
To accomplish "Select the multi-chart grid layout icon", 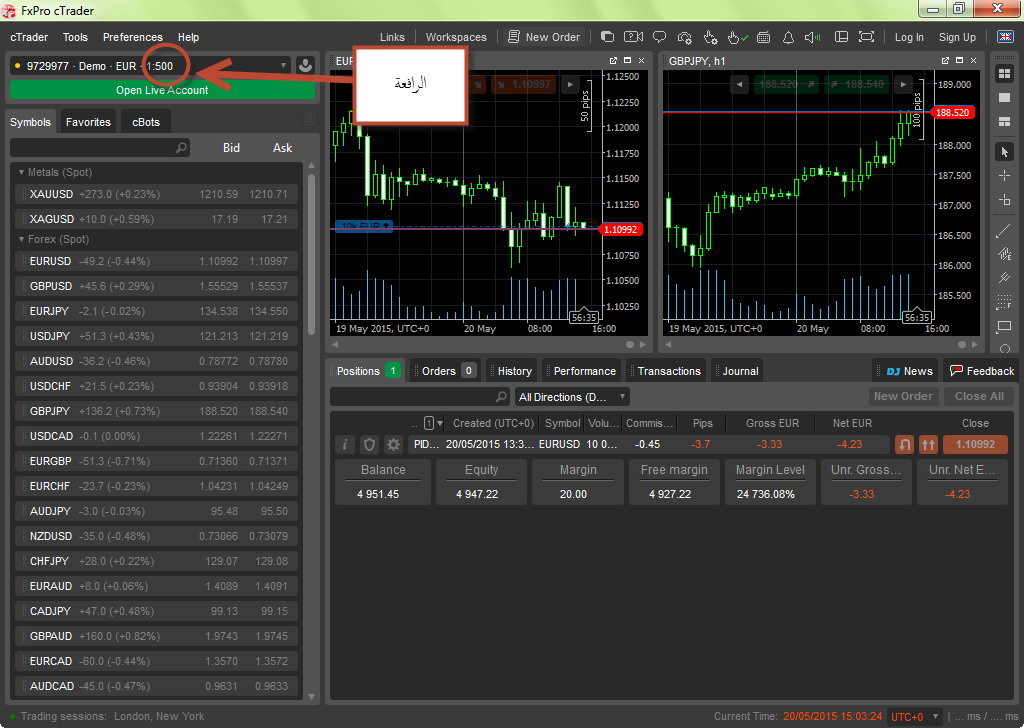I will [1004, 74].
